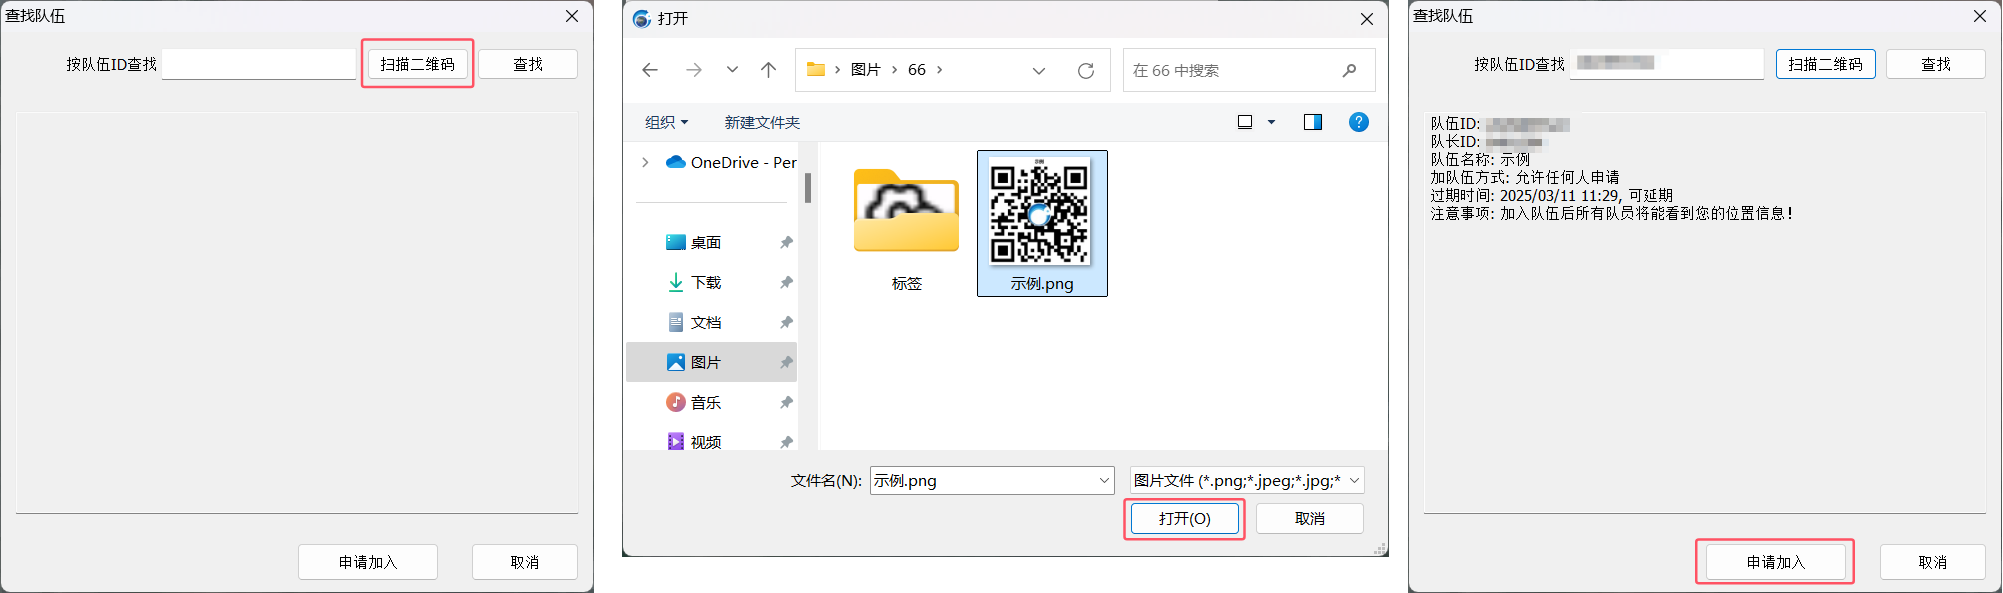Click 扫描二维码 in right 查找队伍 window

[1825, 64]
